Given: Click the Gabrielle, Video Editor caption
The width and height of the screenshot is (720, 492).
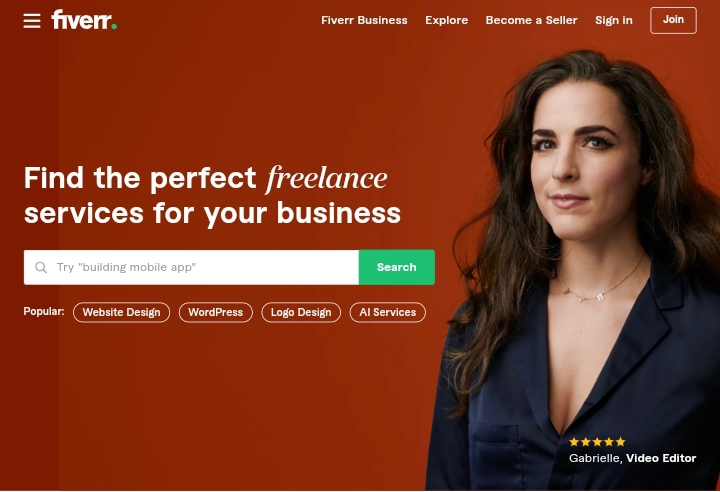Looking at the screenshot, I should 632,458.
